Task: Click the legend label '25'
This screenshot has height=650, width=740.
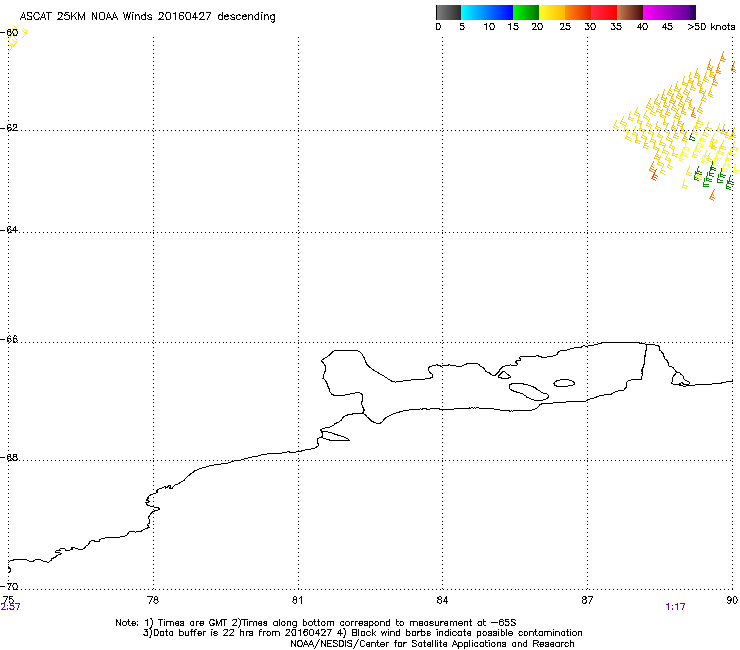Action: [565, 27]
